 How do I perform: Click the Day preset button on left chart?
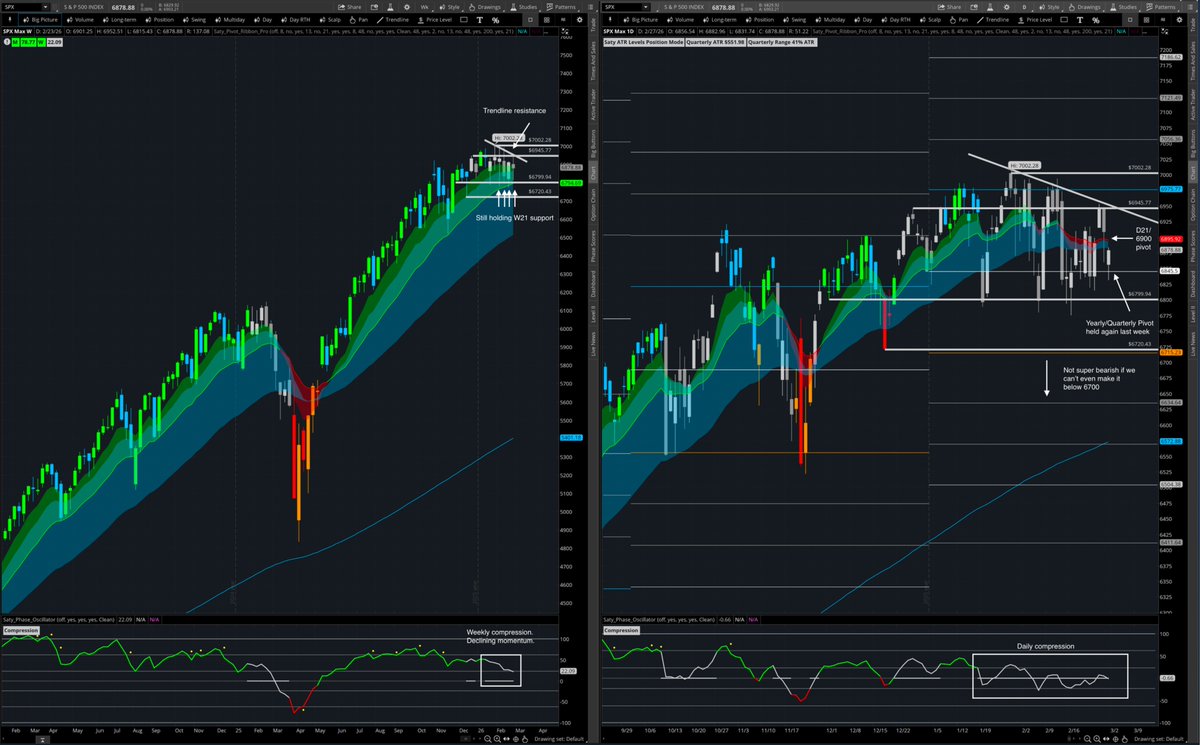click(x=265, y=20)
